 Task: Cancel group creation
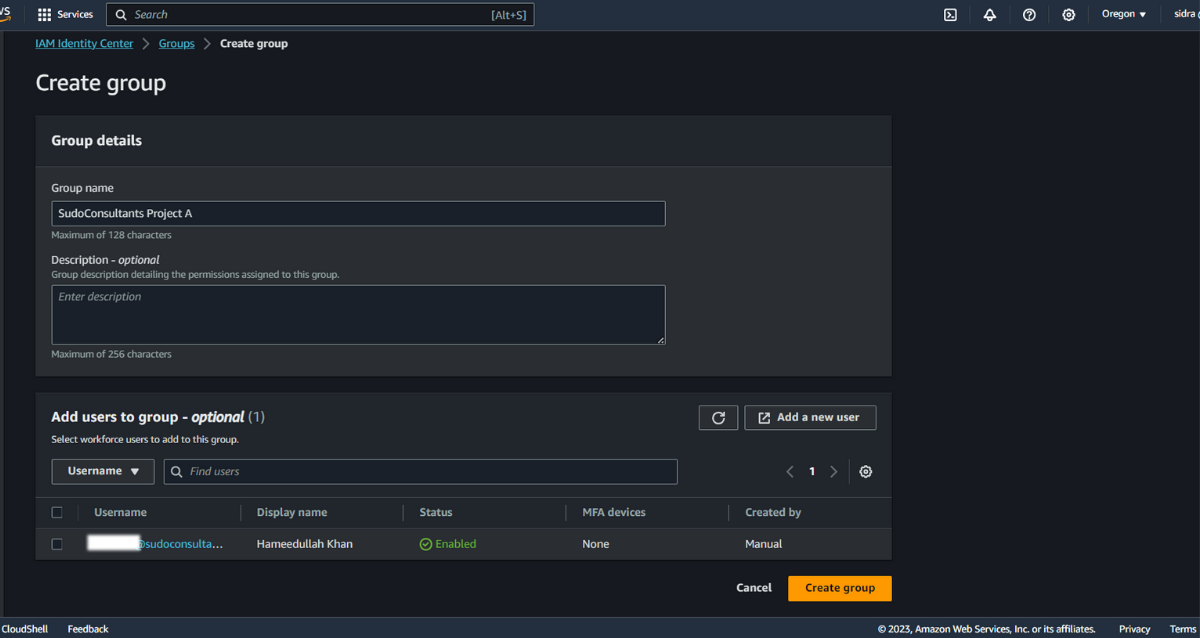tap(754, 588)
